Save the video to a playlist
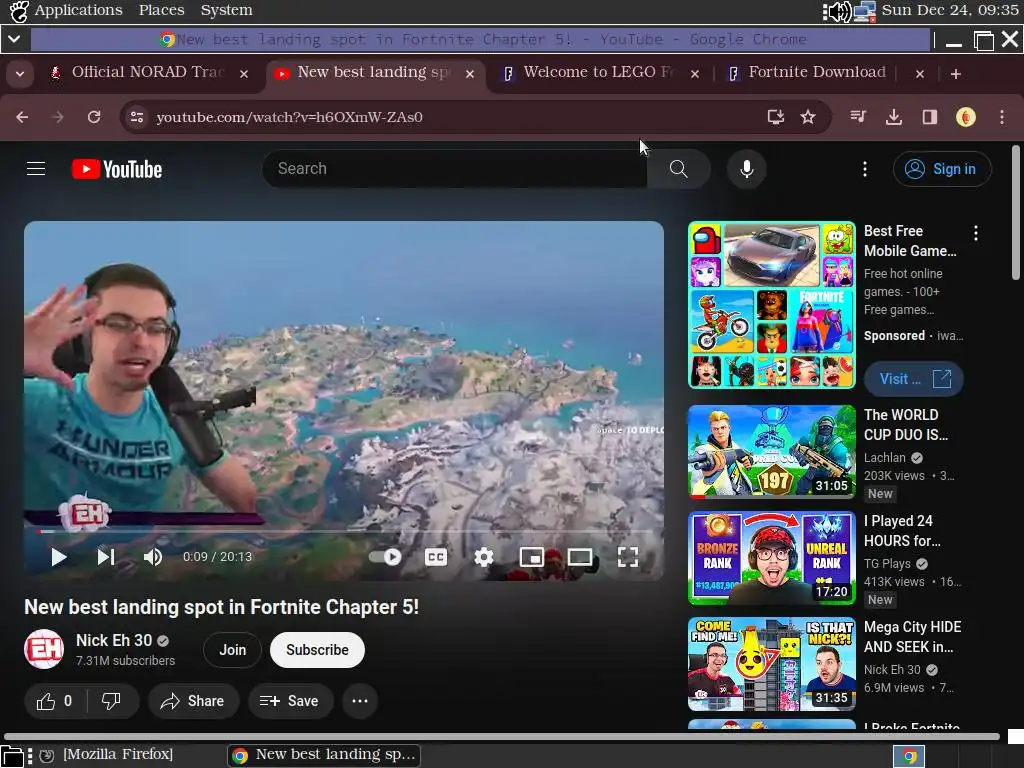 [290, 701]
